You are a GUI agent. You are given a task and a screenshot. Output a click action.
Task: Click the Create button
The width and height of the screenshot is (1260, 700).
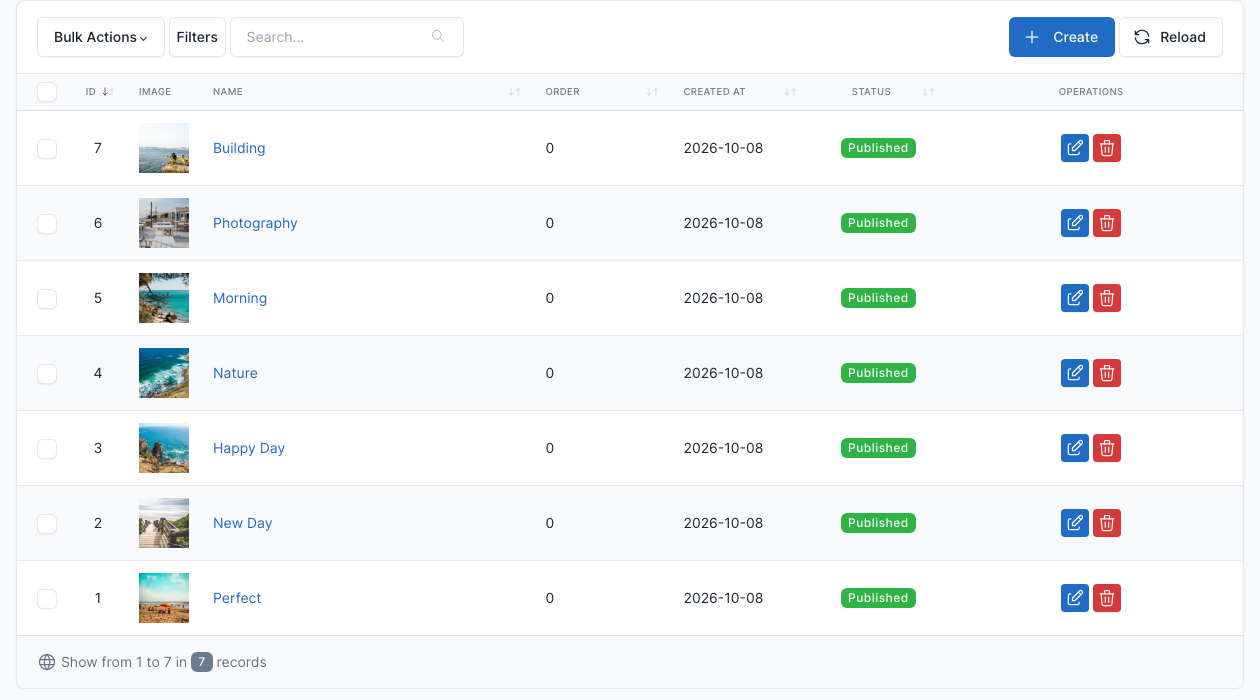coord(1062,37)
